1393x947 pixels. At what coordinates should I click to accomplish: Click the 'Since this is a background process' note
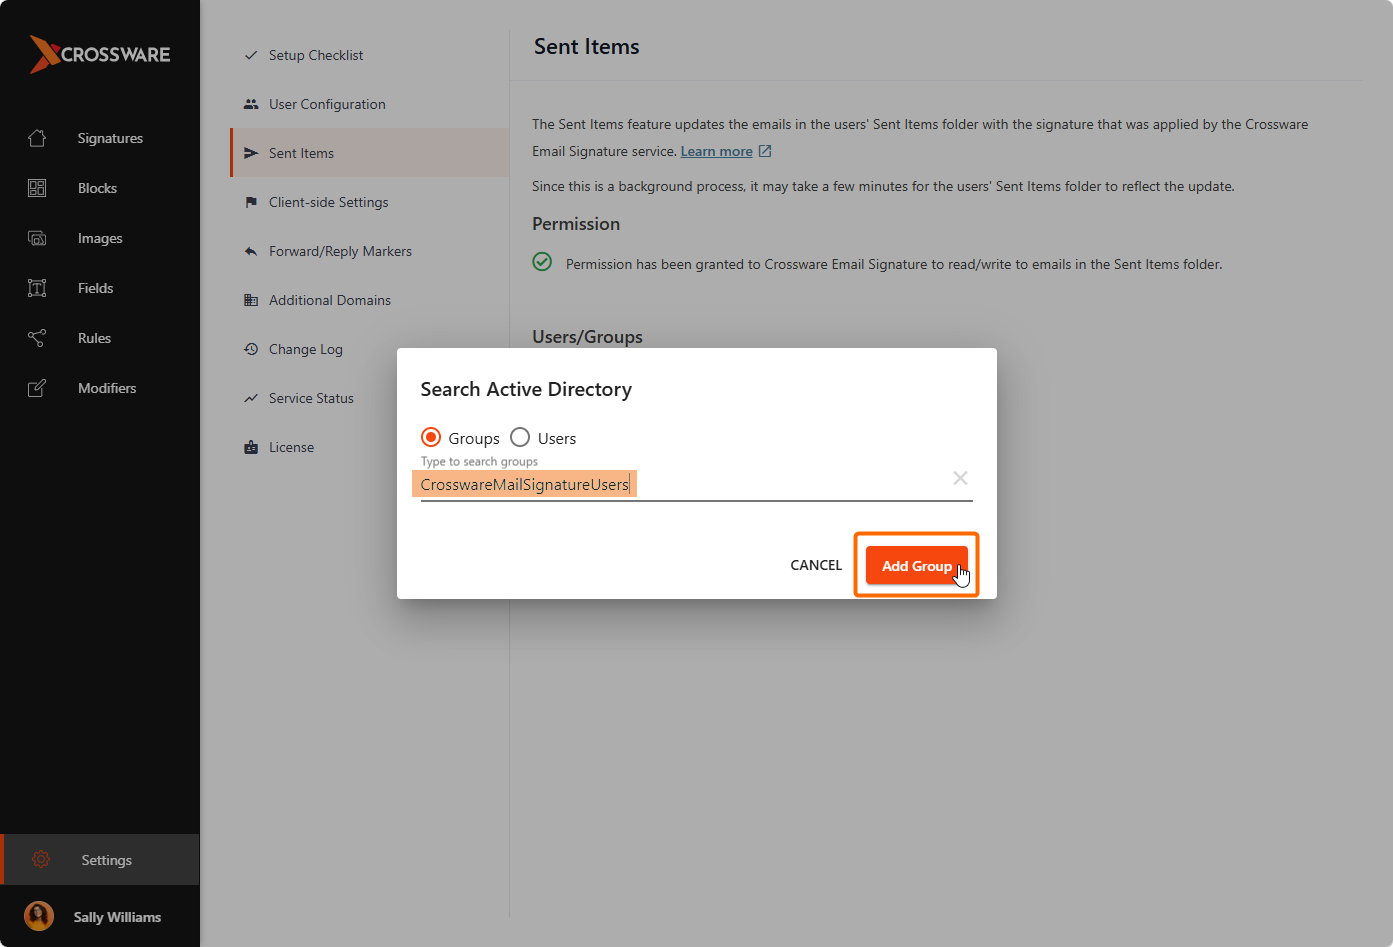883,186
